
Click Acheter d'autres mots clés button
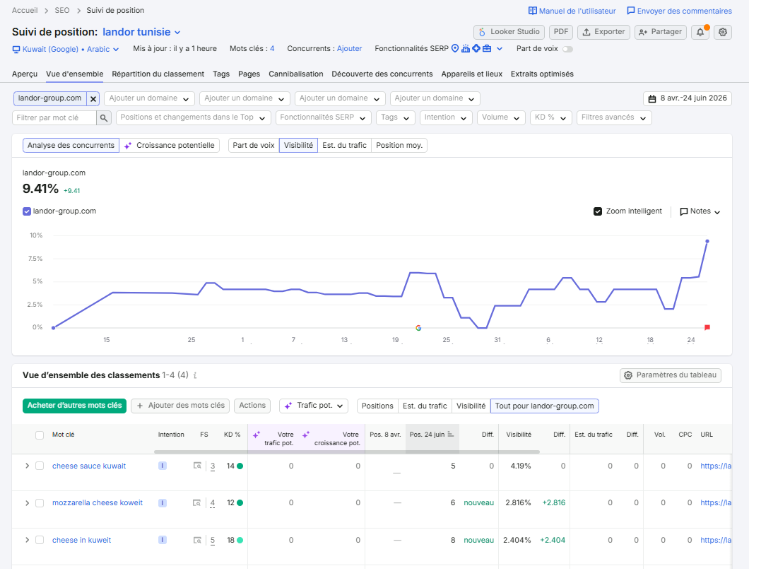[74, 406]
